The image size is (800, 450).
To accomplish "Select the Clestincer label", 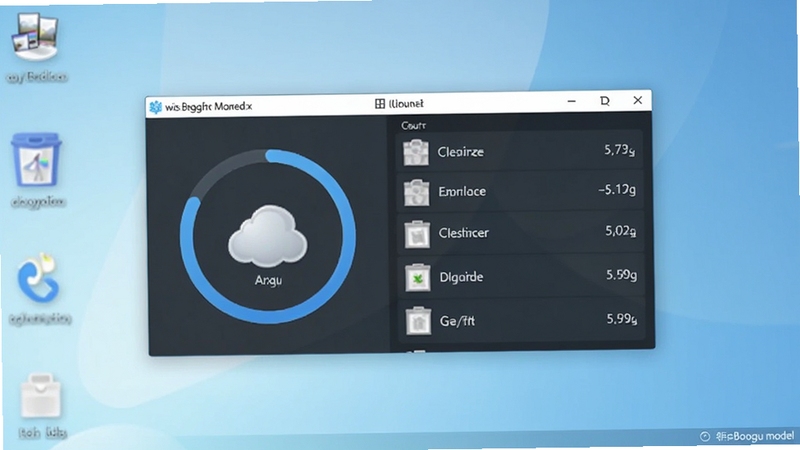I will [x=464, y=233].
